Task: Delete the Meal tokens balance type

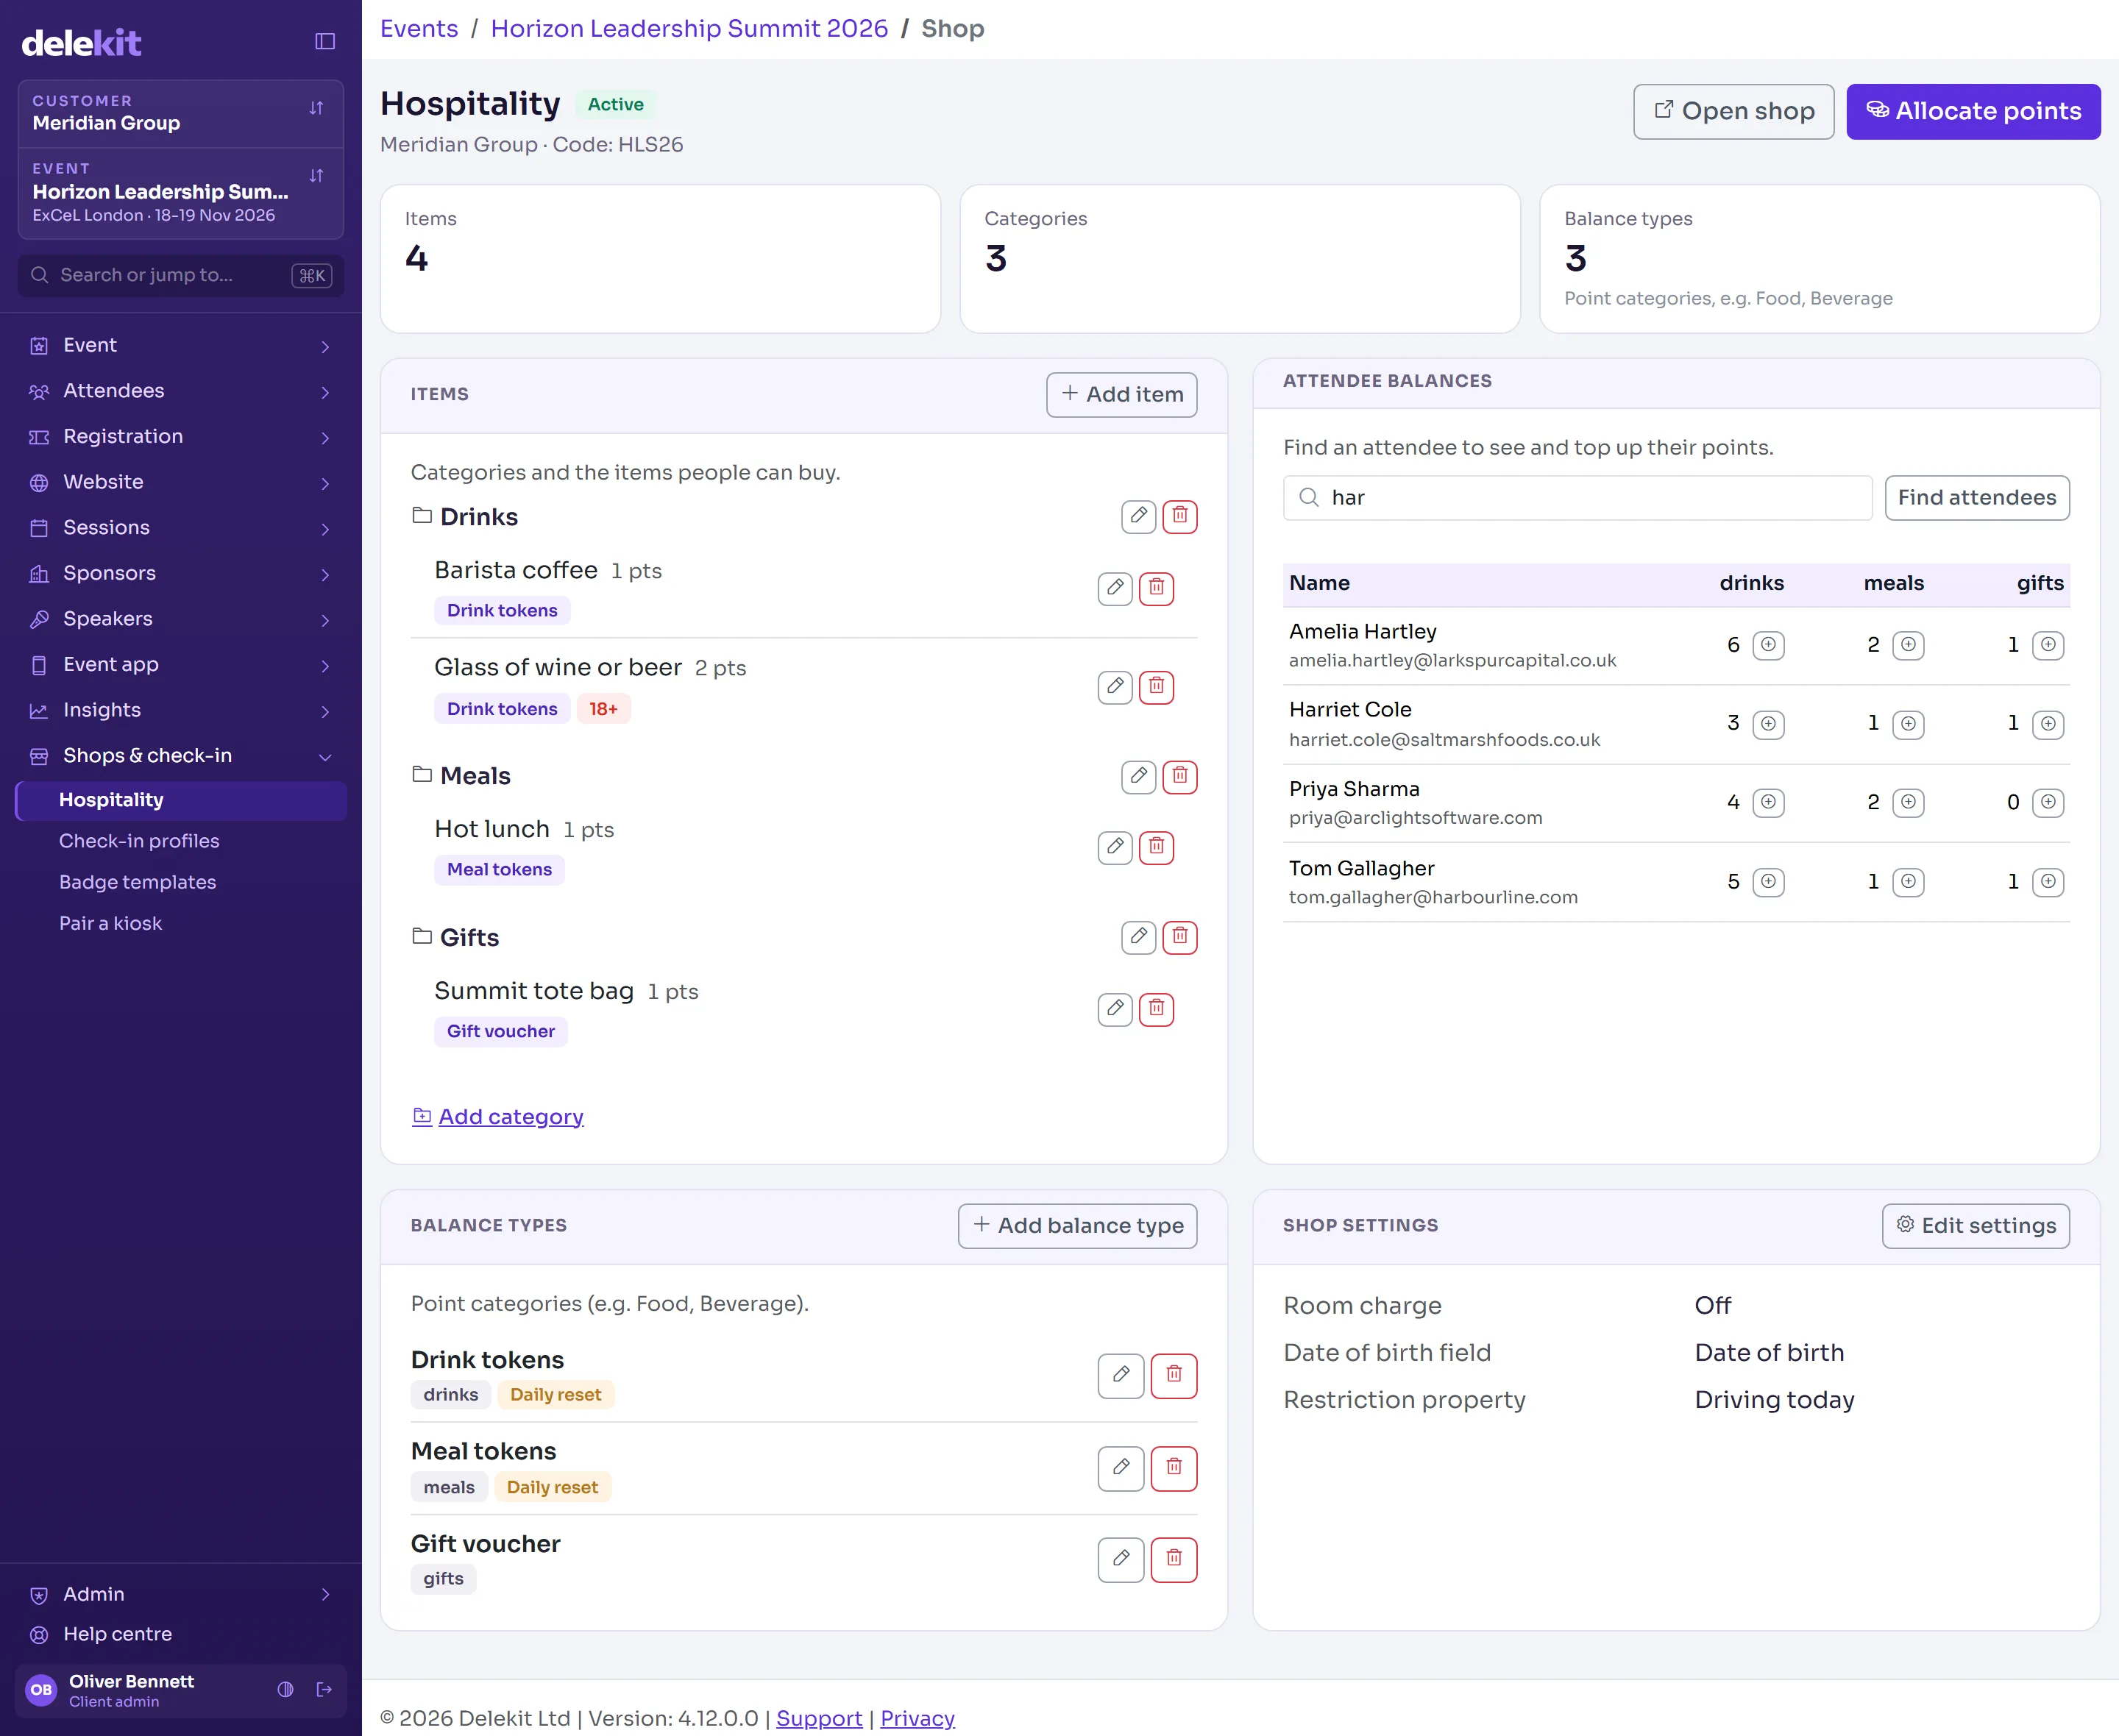Action: pyautogui.click(x=1174, y=1468)
